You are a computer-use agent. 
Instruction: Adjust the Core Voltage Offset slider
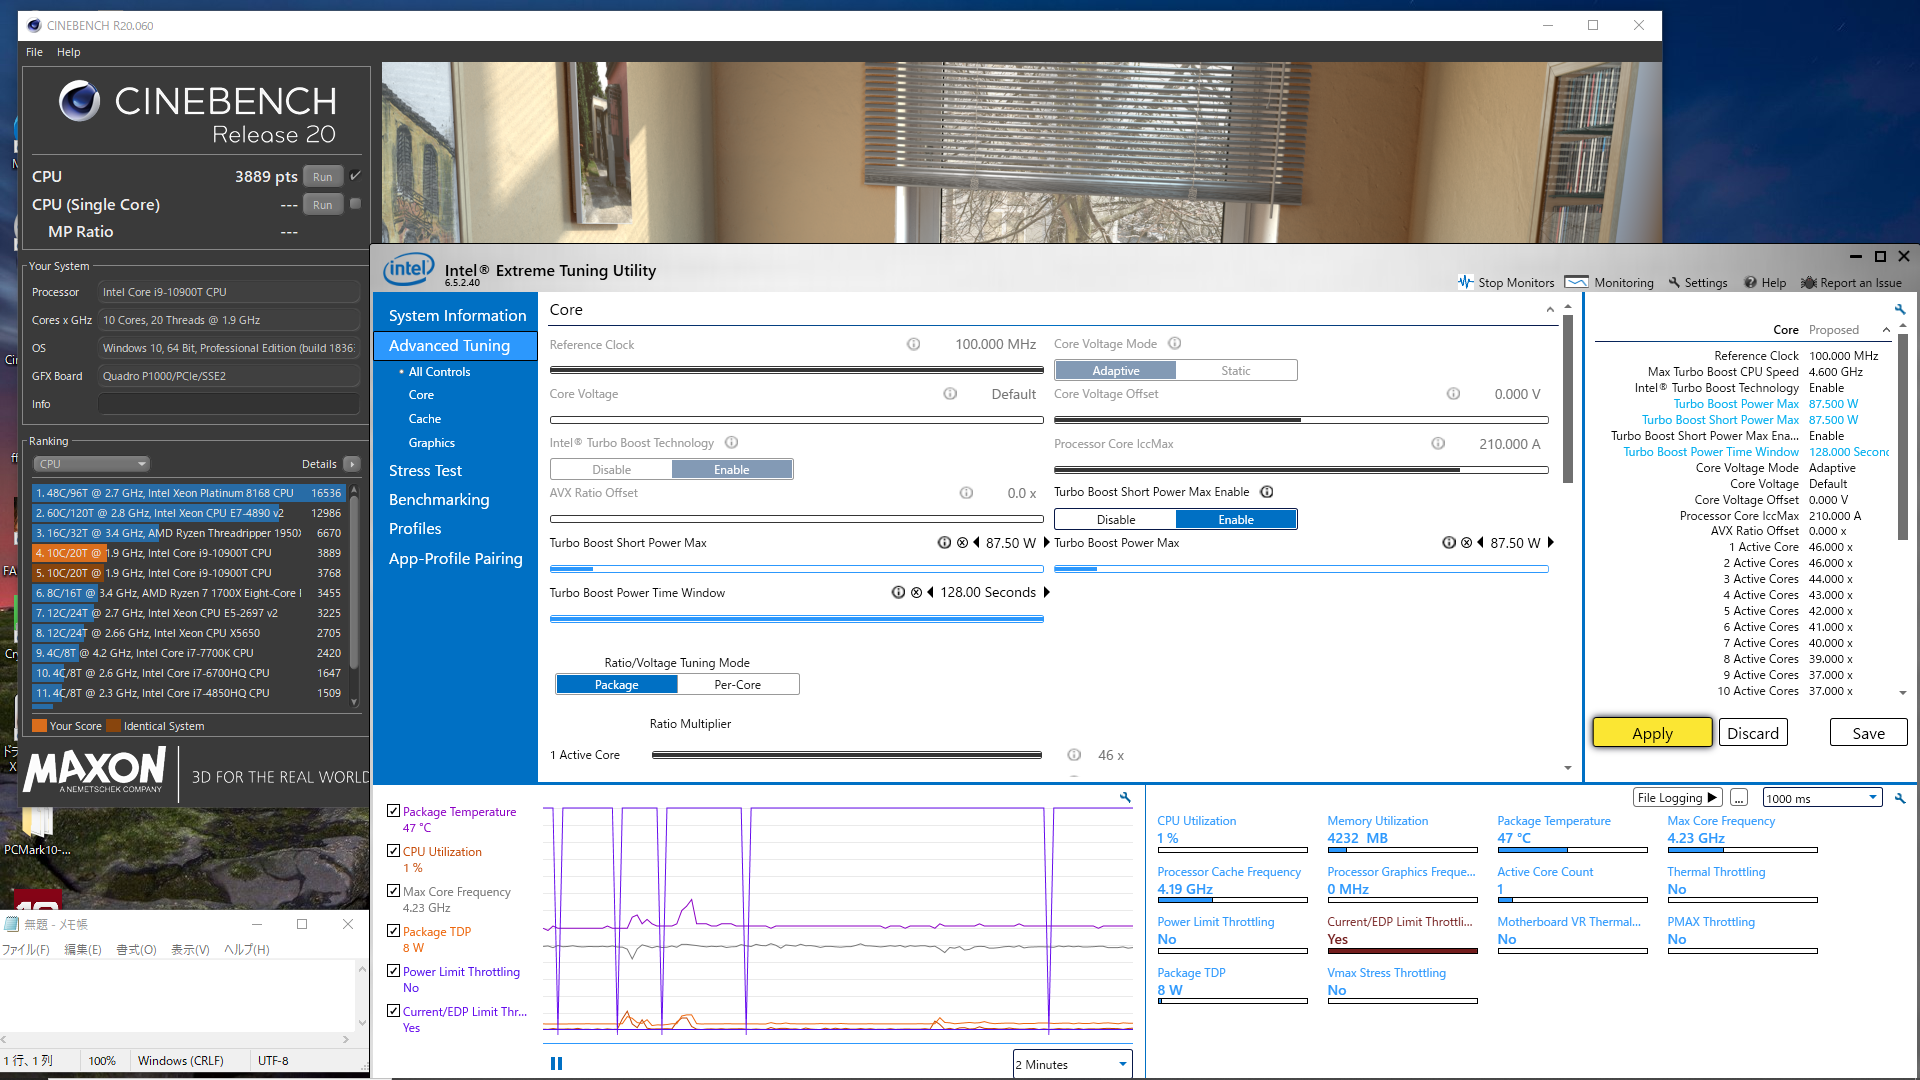click(x=1301, y=420)
